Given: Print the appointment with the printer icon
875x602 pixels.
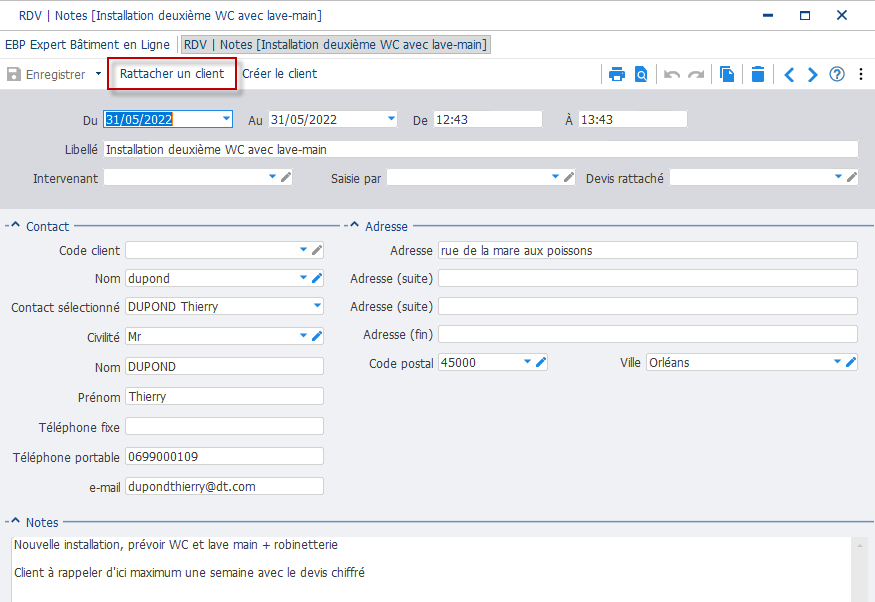Looking at the screenshot, I should 617,74.
